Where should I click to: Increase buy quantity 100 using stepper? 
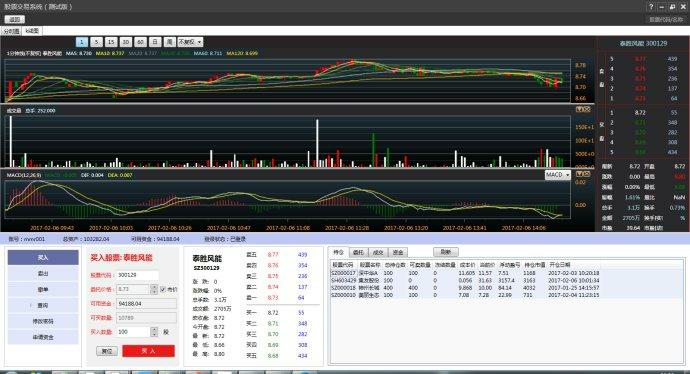tap(154, 329)
